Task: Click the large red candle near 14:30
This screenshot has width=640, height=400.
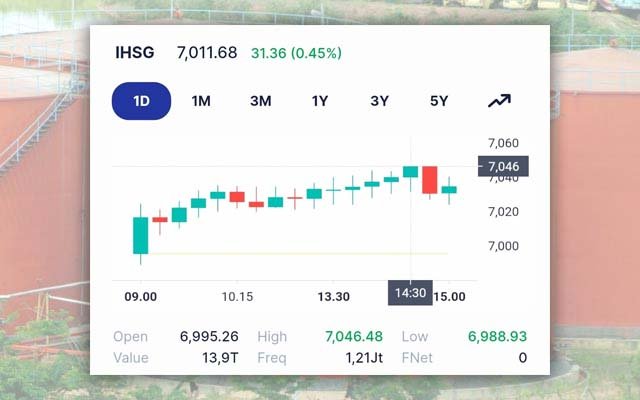Action: 429,180
